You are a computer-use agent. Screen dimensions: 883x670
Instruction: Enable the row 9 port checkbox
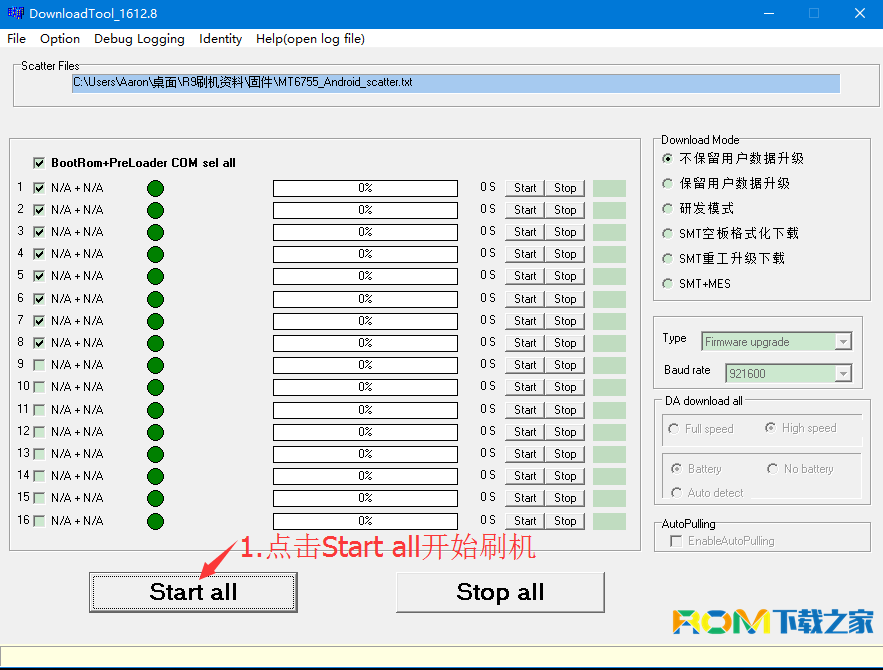[x=39, y=365]
